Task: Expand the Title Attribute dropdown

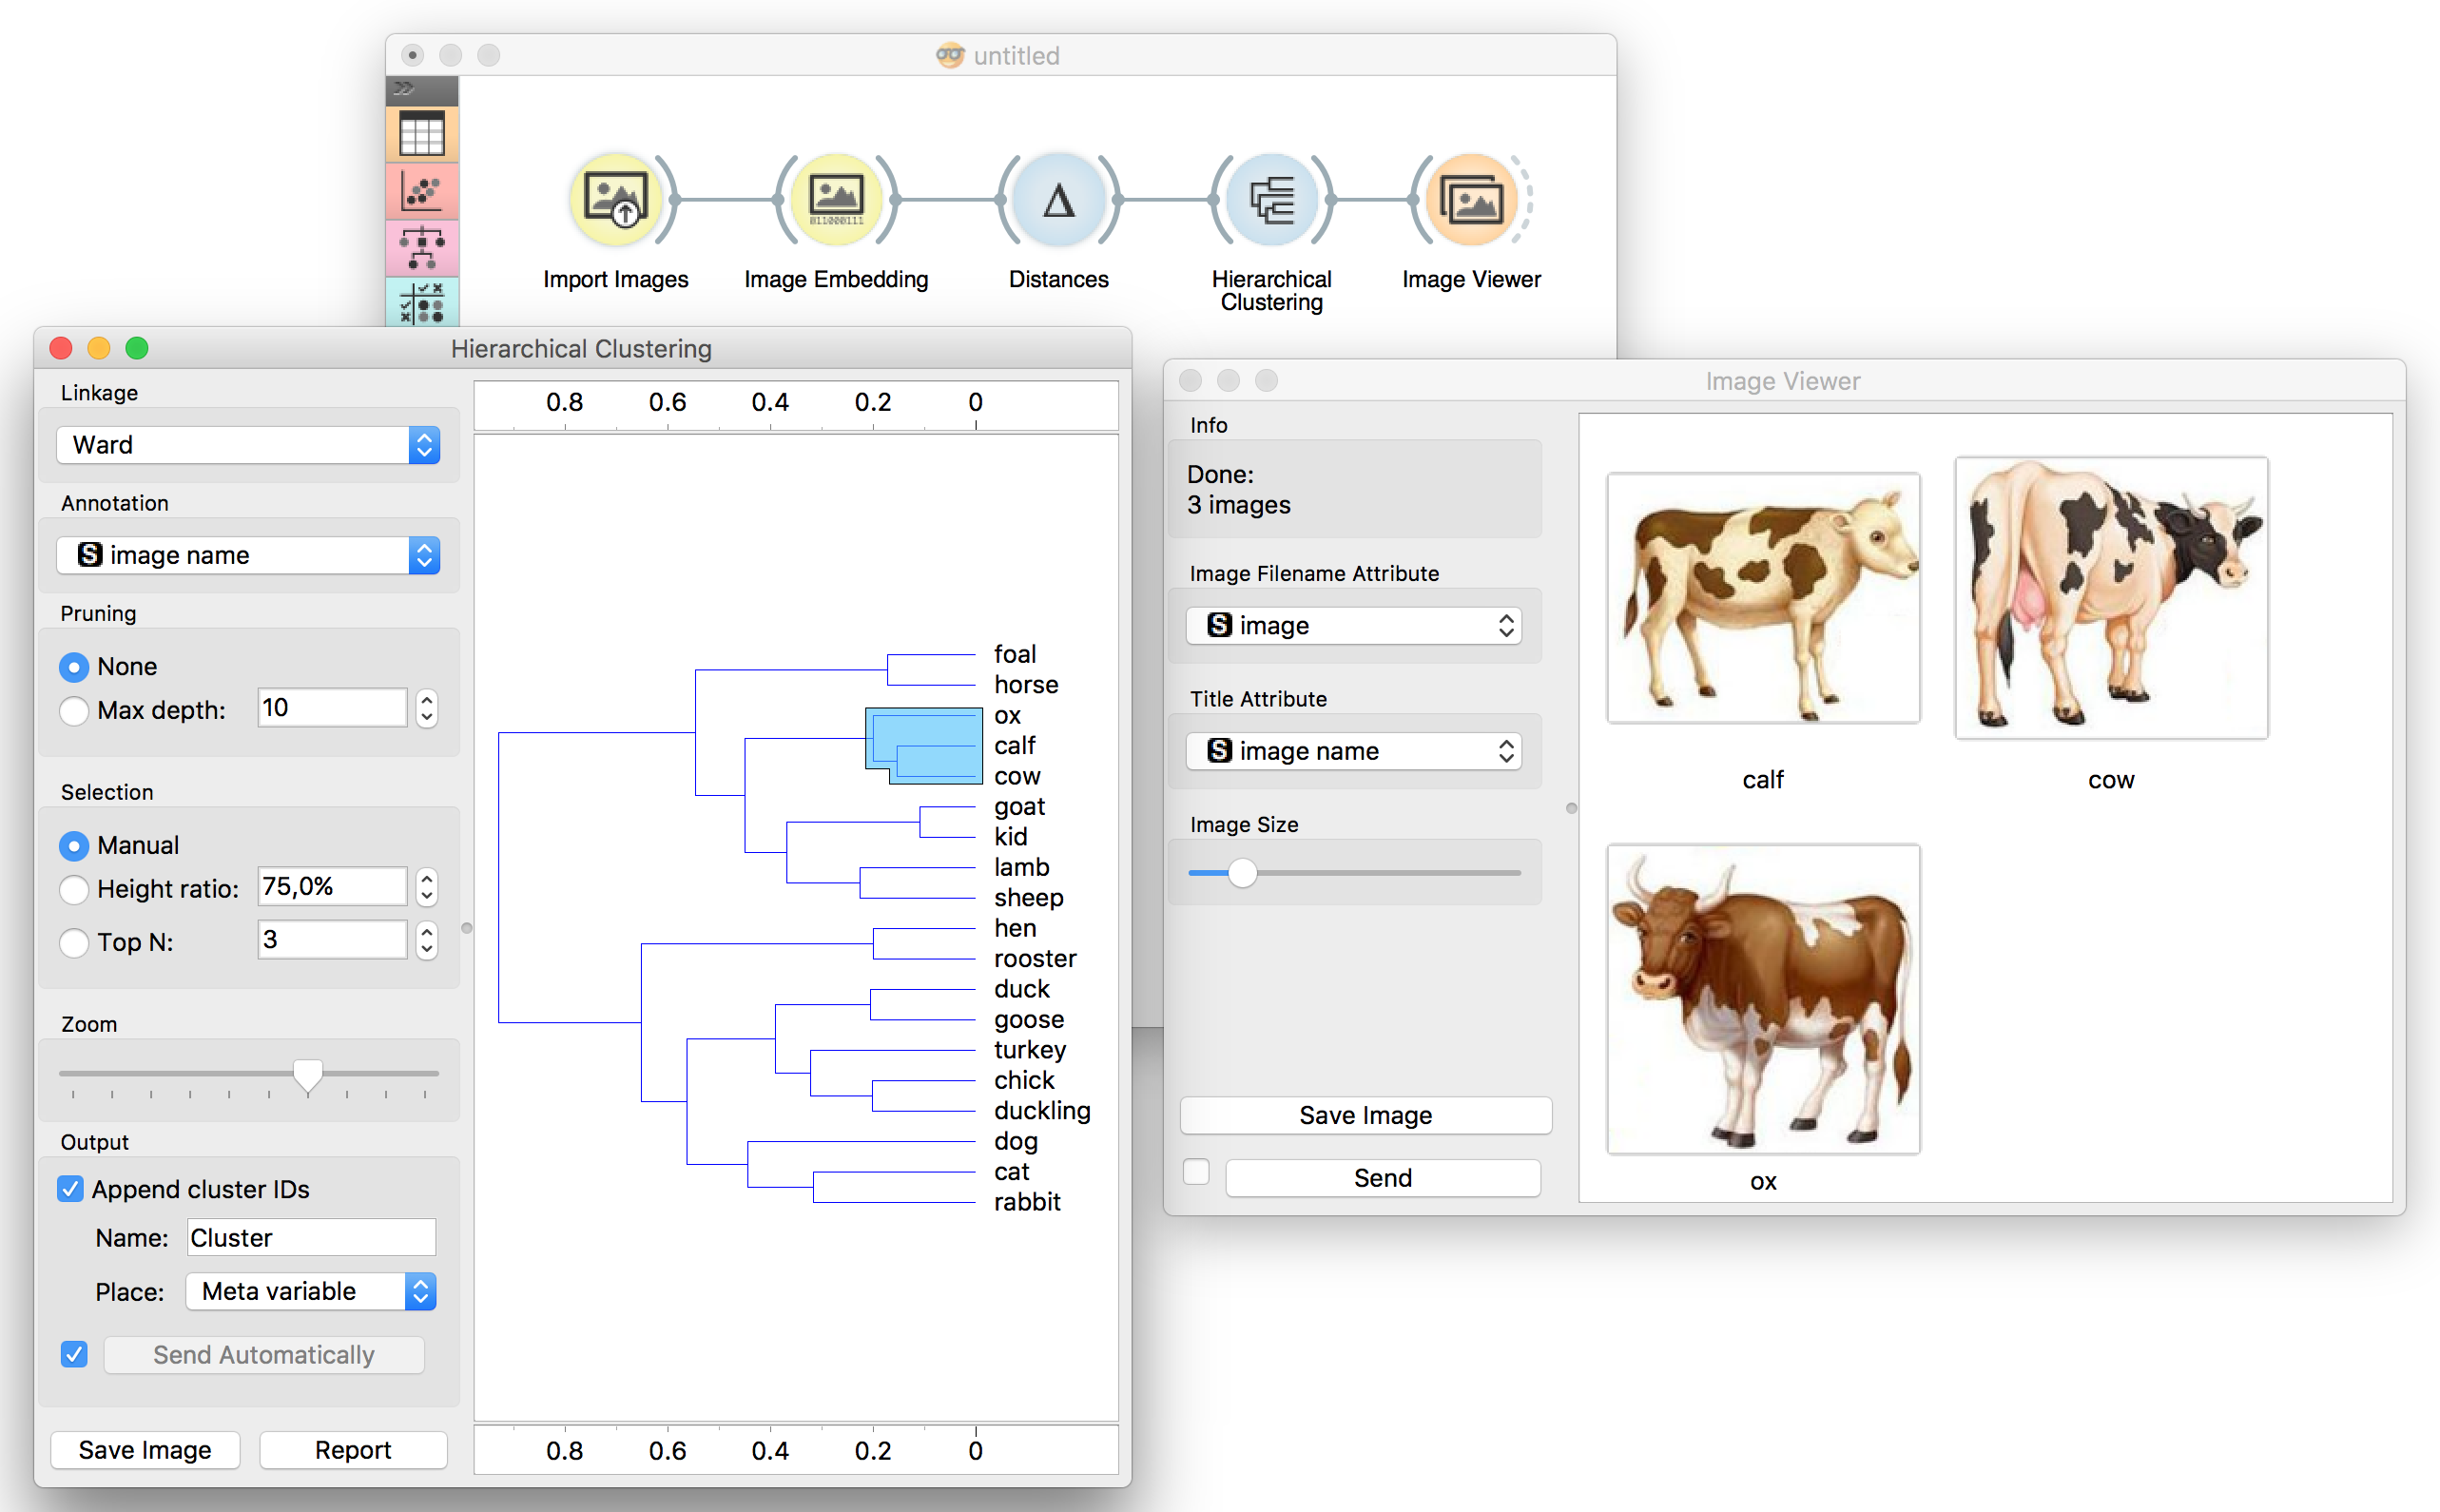Action: [1353, 751]
